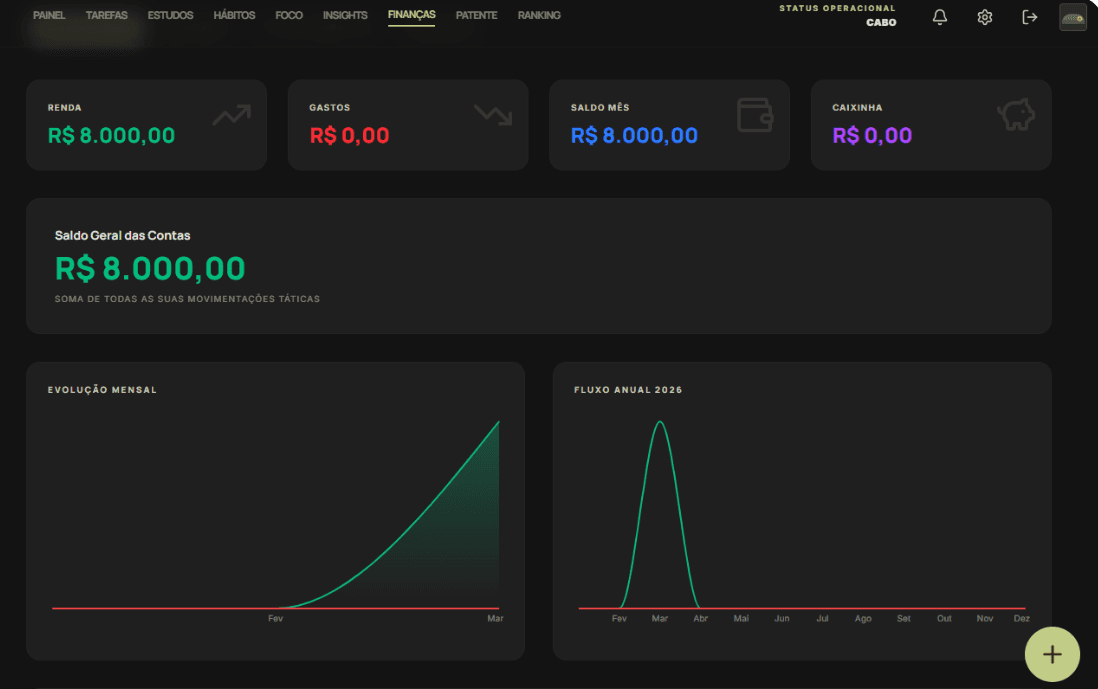Viewport: 1098px width, 689px height.
Task: View the Ranking tab
Action: pyautogui.click(x=539, y=15)
